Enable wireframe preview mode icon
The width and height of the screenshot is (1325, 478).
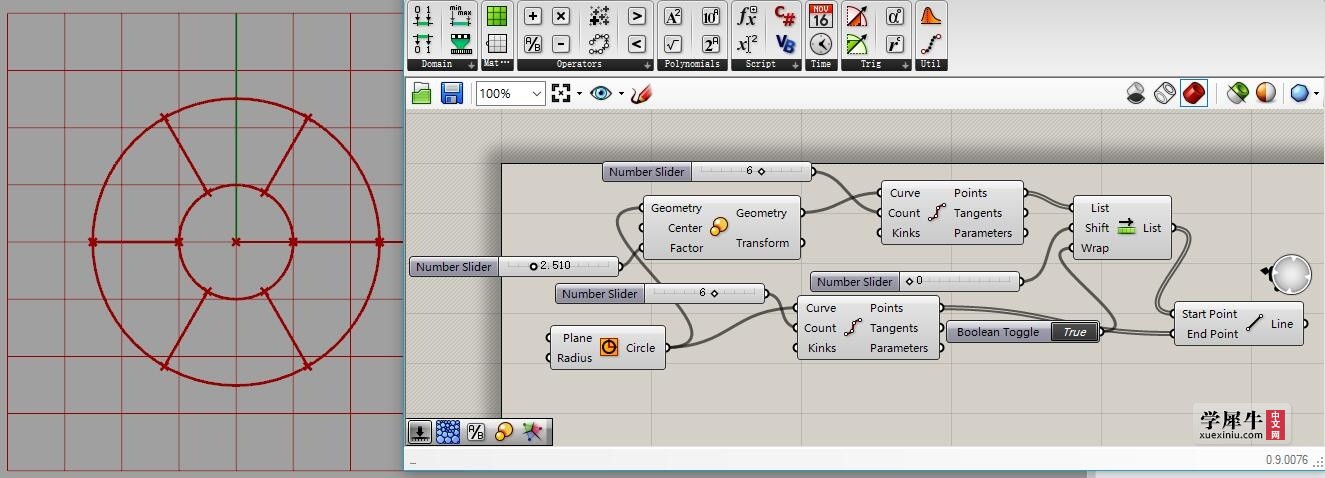1164,94
